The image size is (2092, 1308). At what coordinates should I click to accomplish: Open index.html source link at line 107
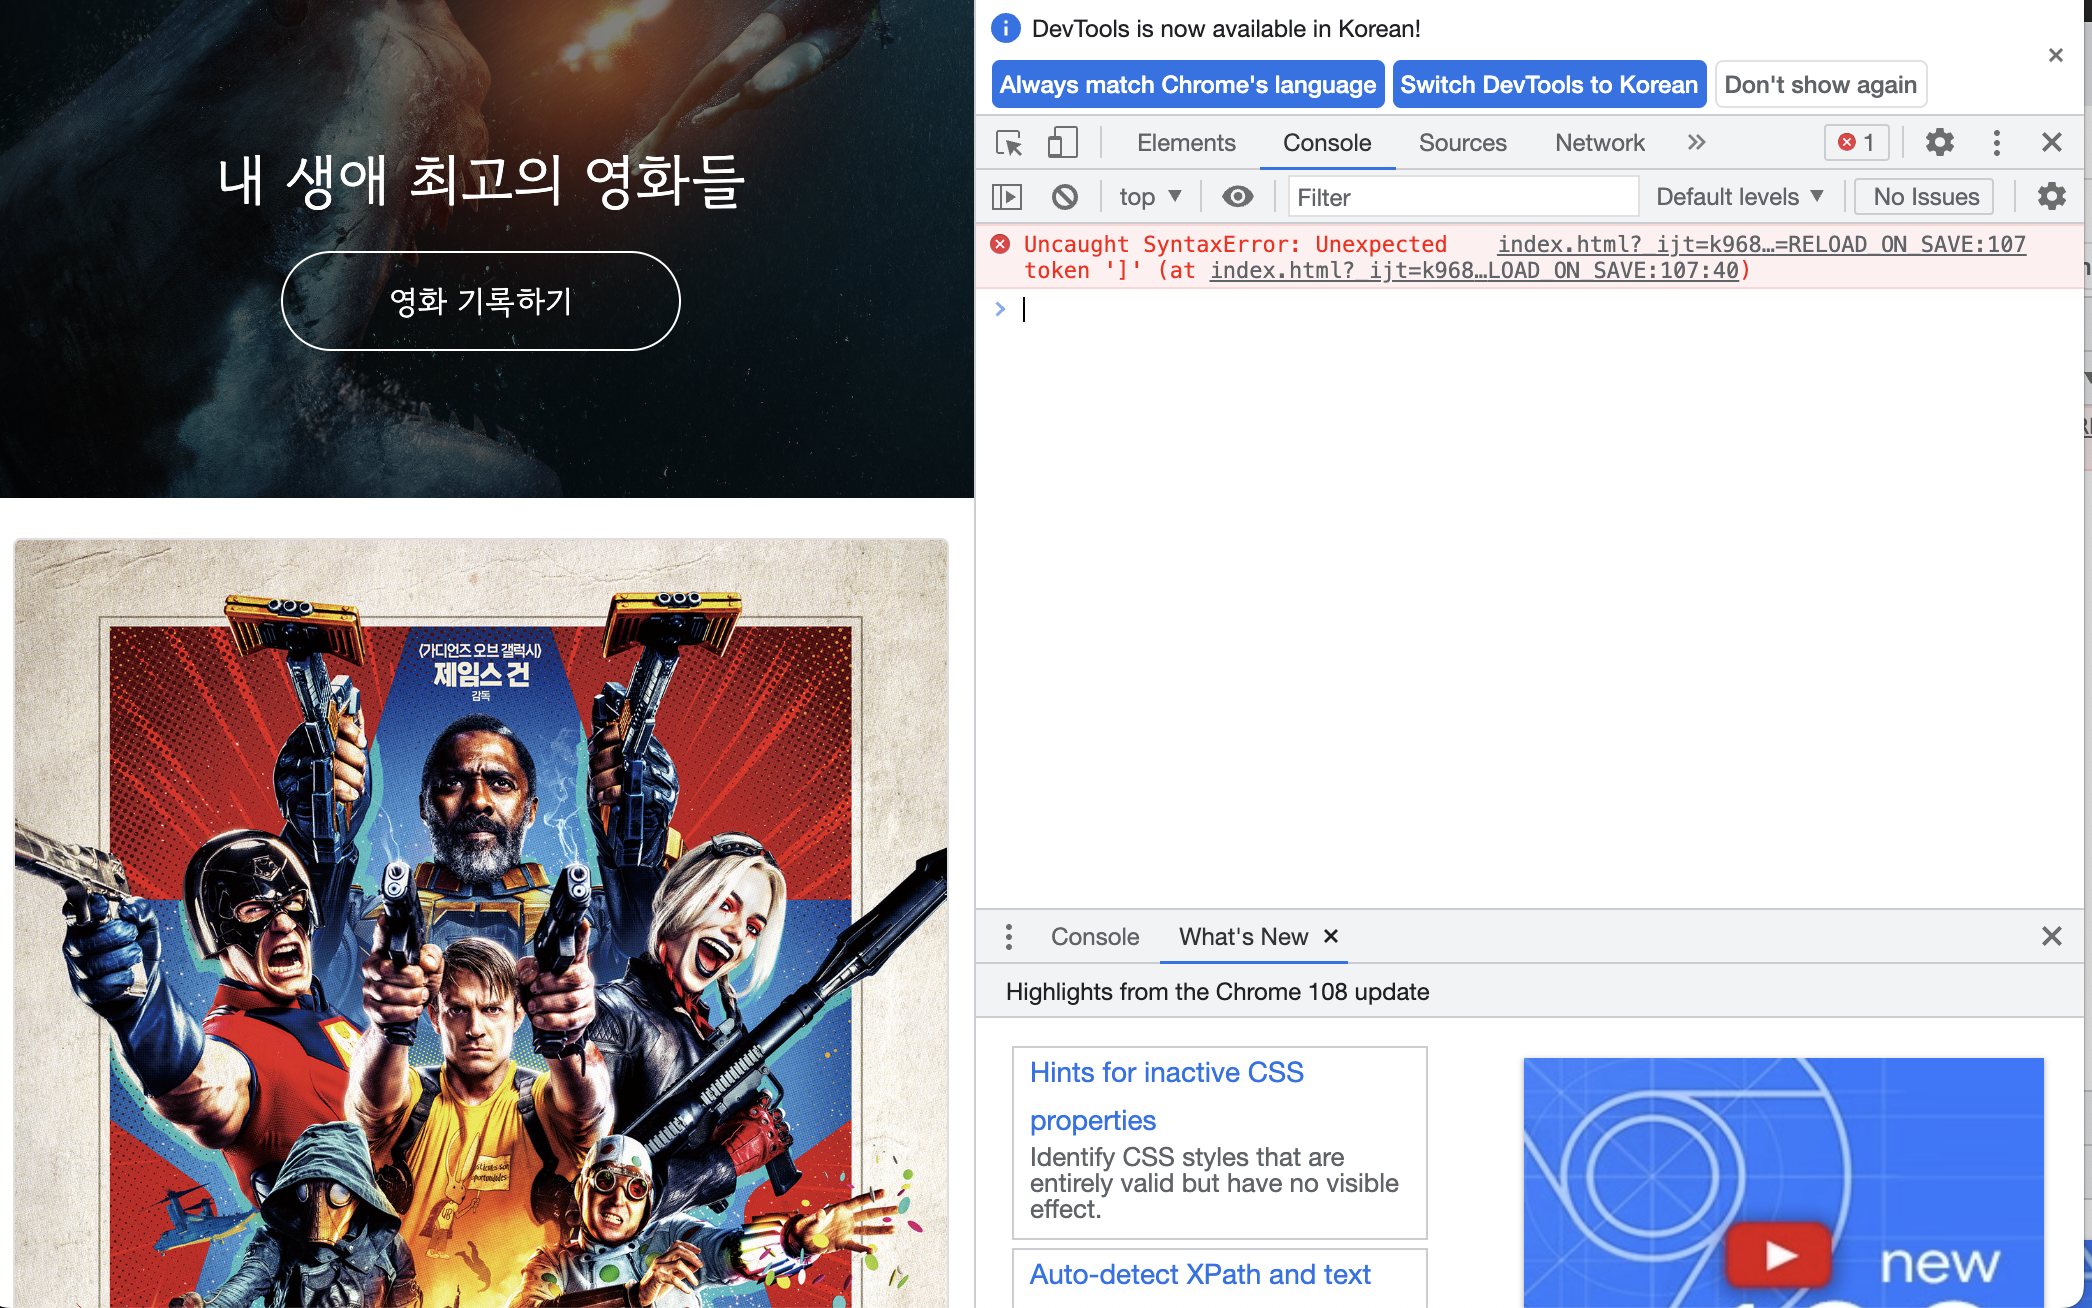[1761, 245]
